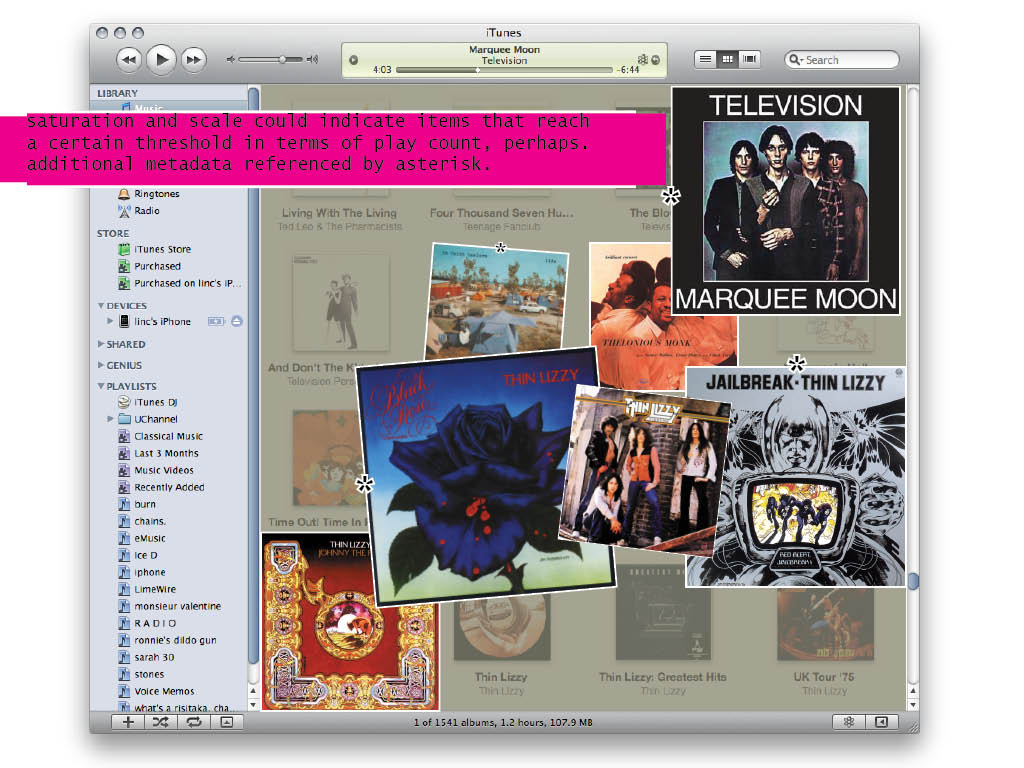Open the Last 3 Months playlist
The width and height of the screenshot is (1024, 768).
(x=166, y=453)
